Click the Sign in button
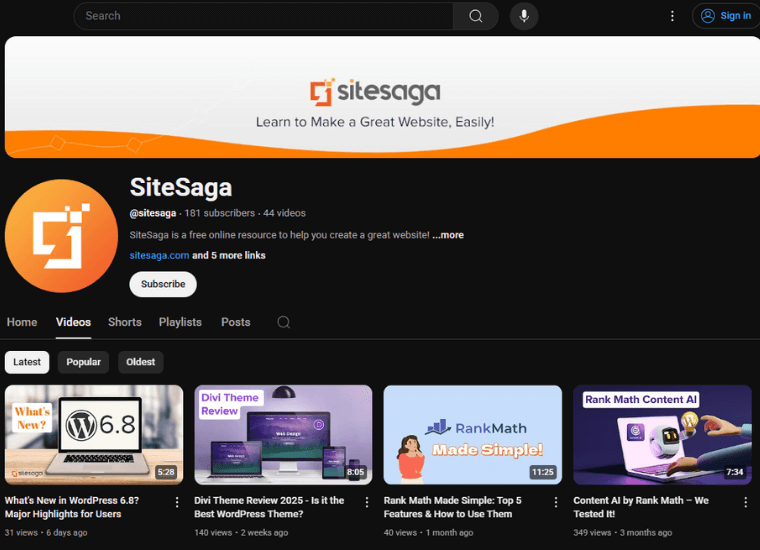The image size is (760, 550). [726, 16]
